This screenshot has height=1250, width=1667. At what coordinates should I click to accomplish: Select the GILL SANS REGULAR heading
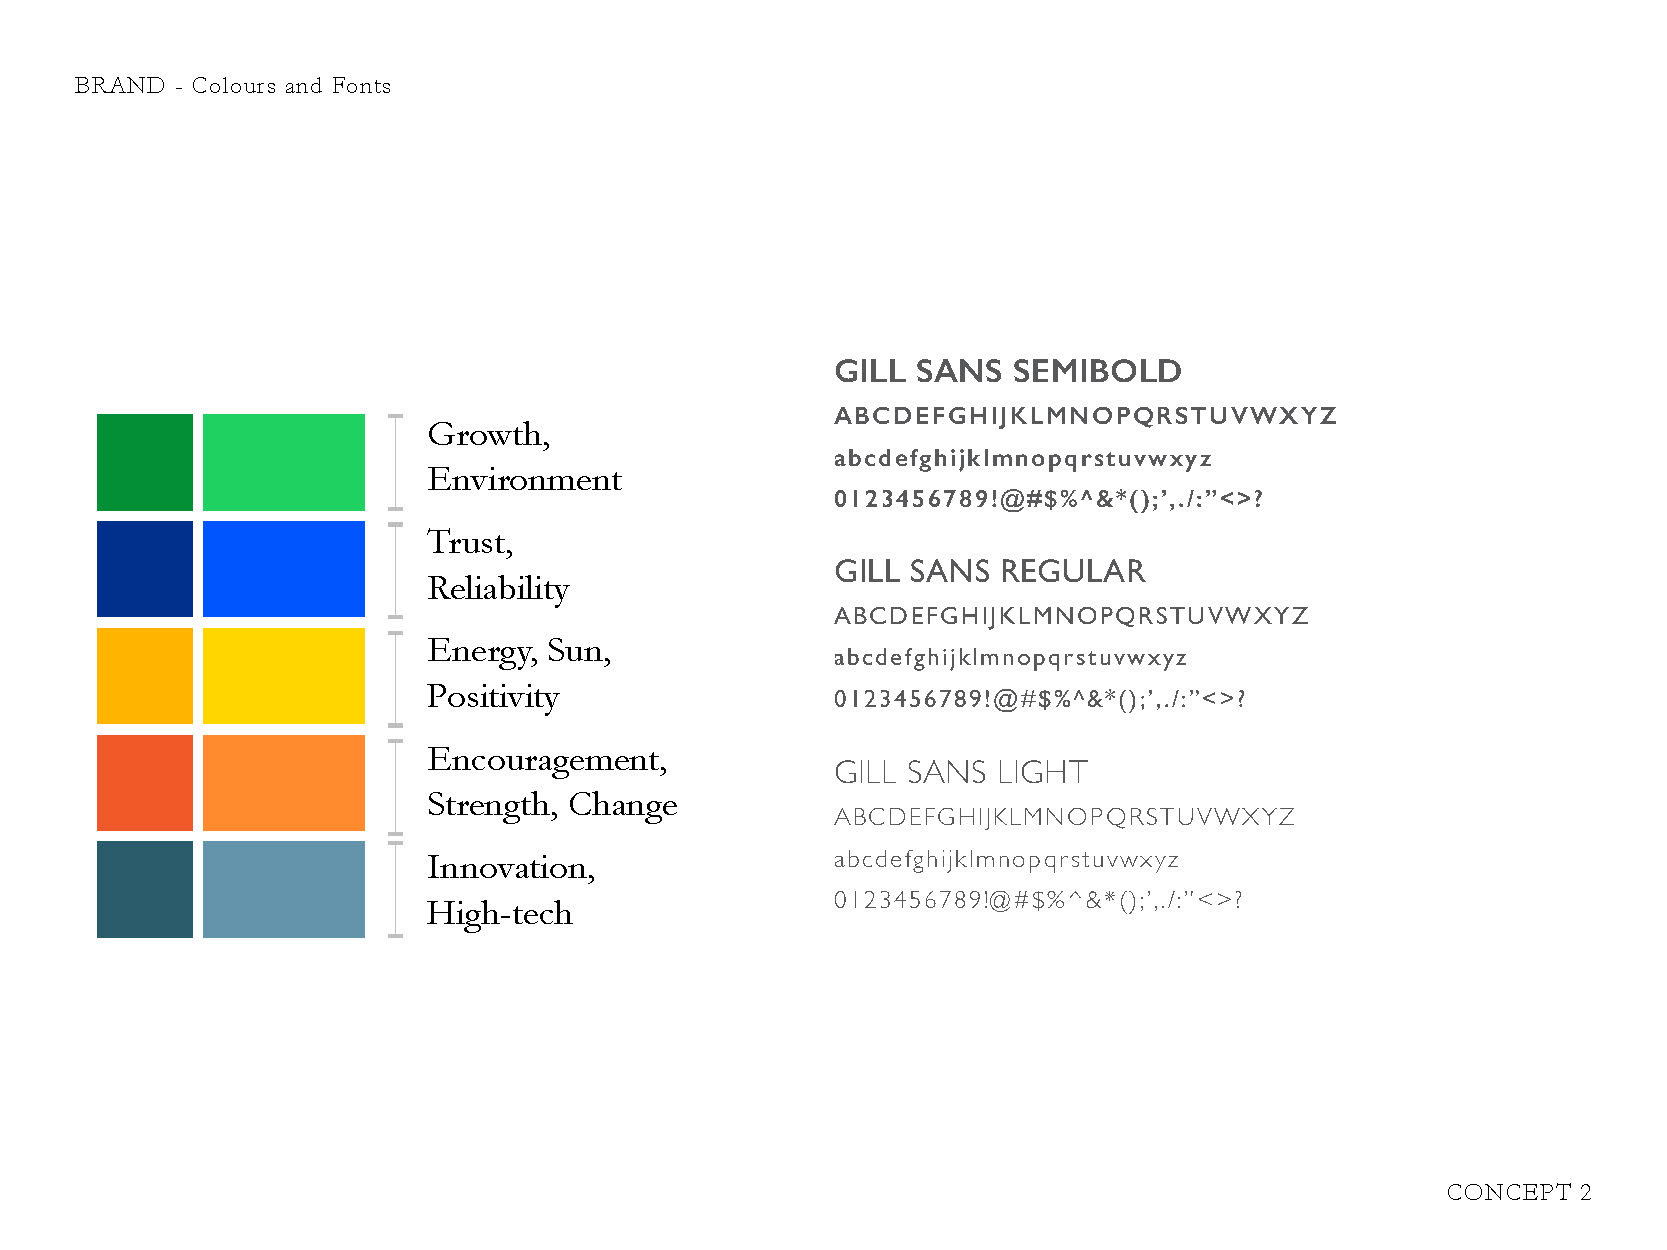tap(990, 571)
